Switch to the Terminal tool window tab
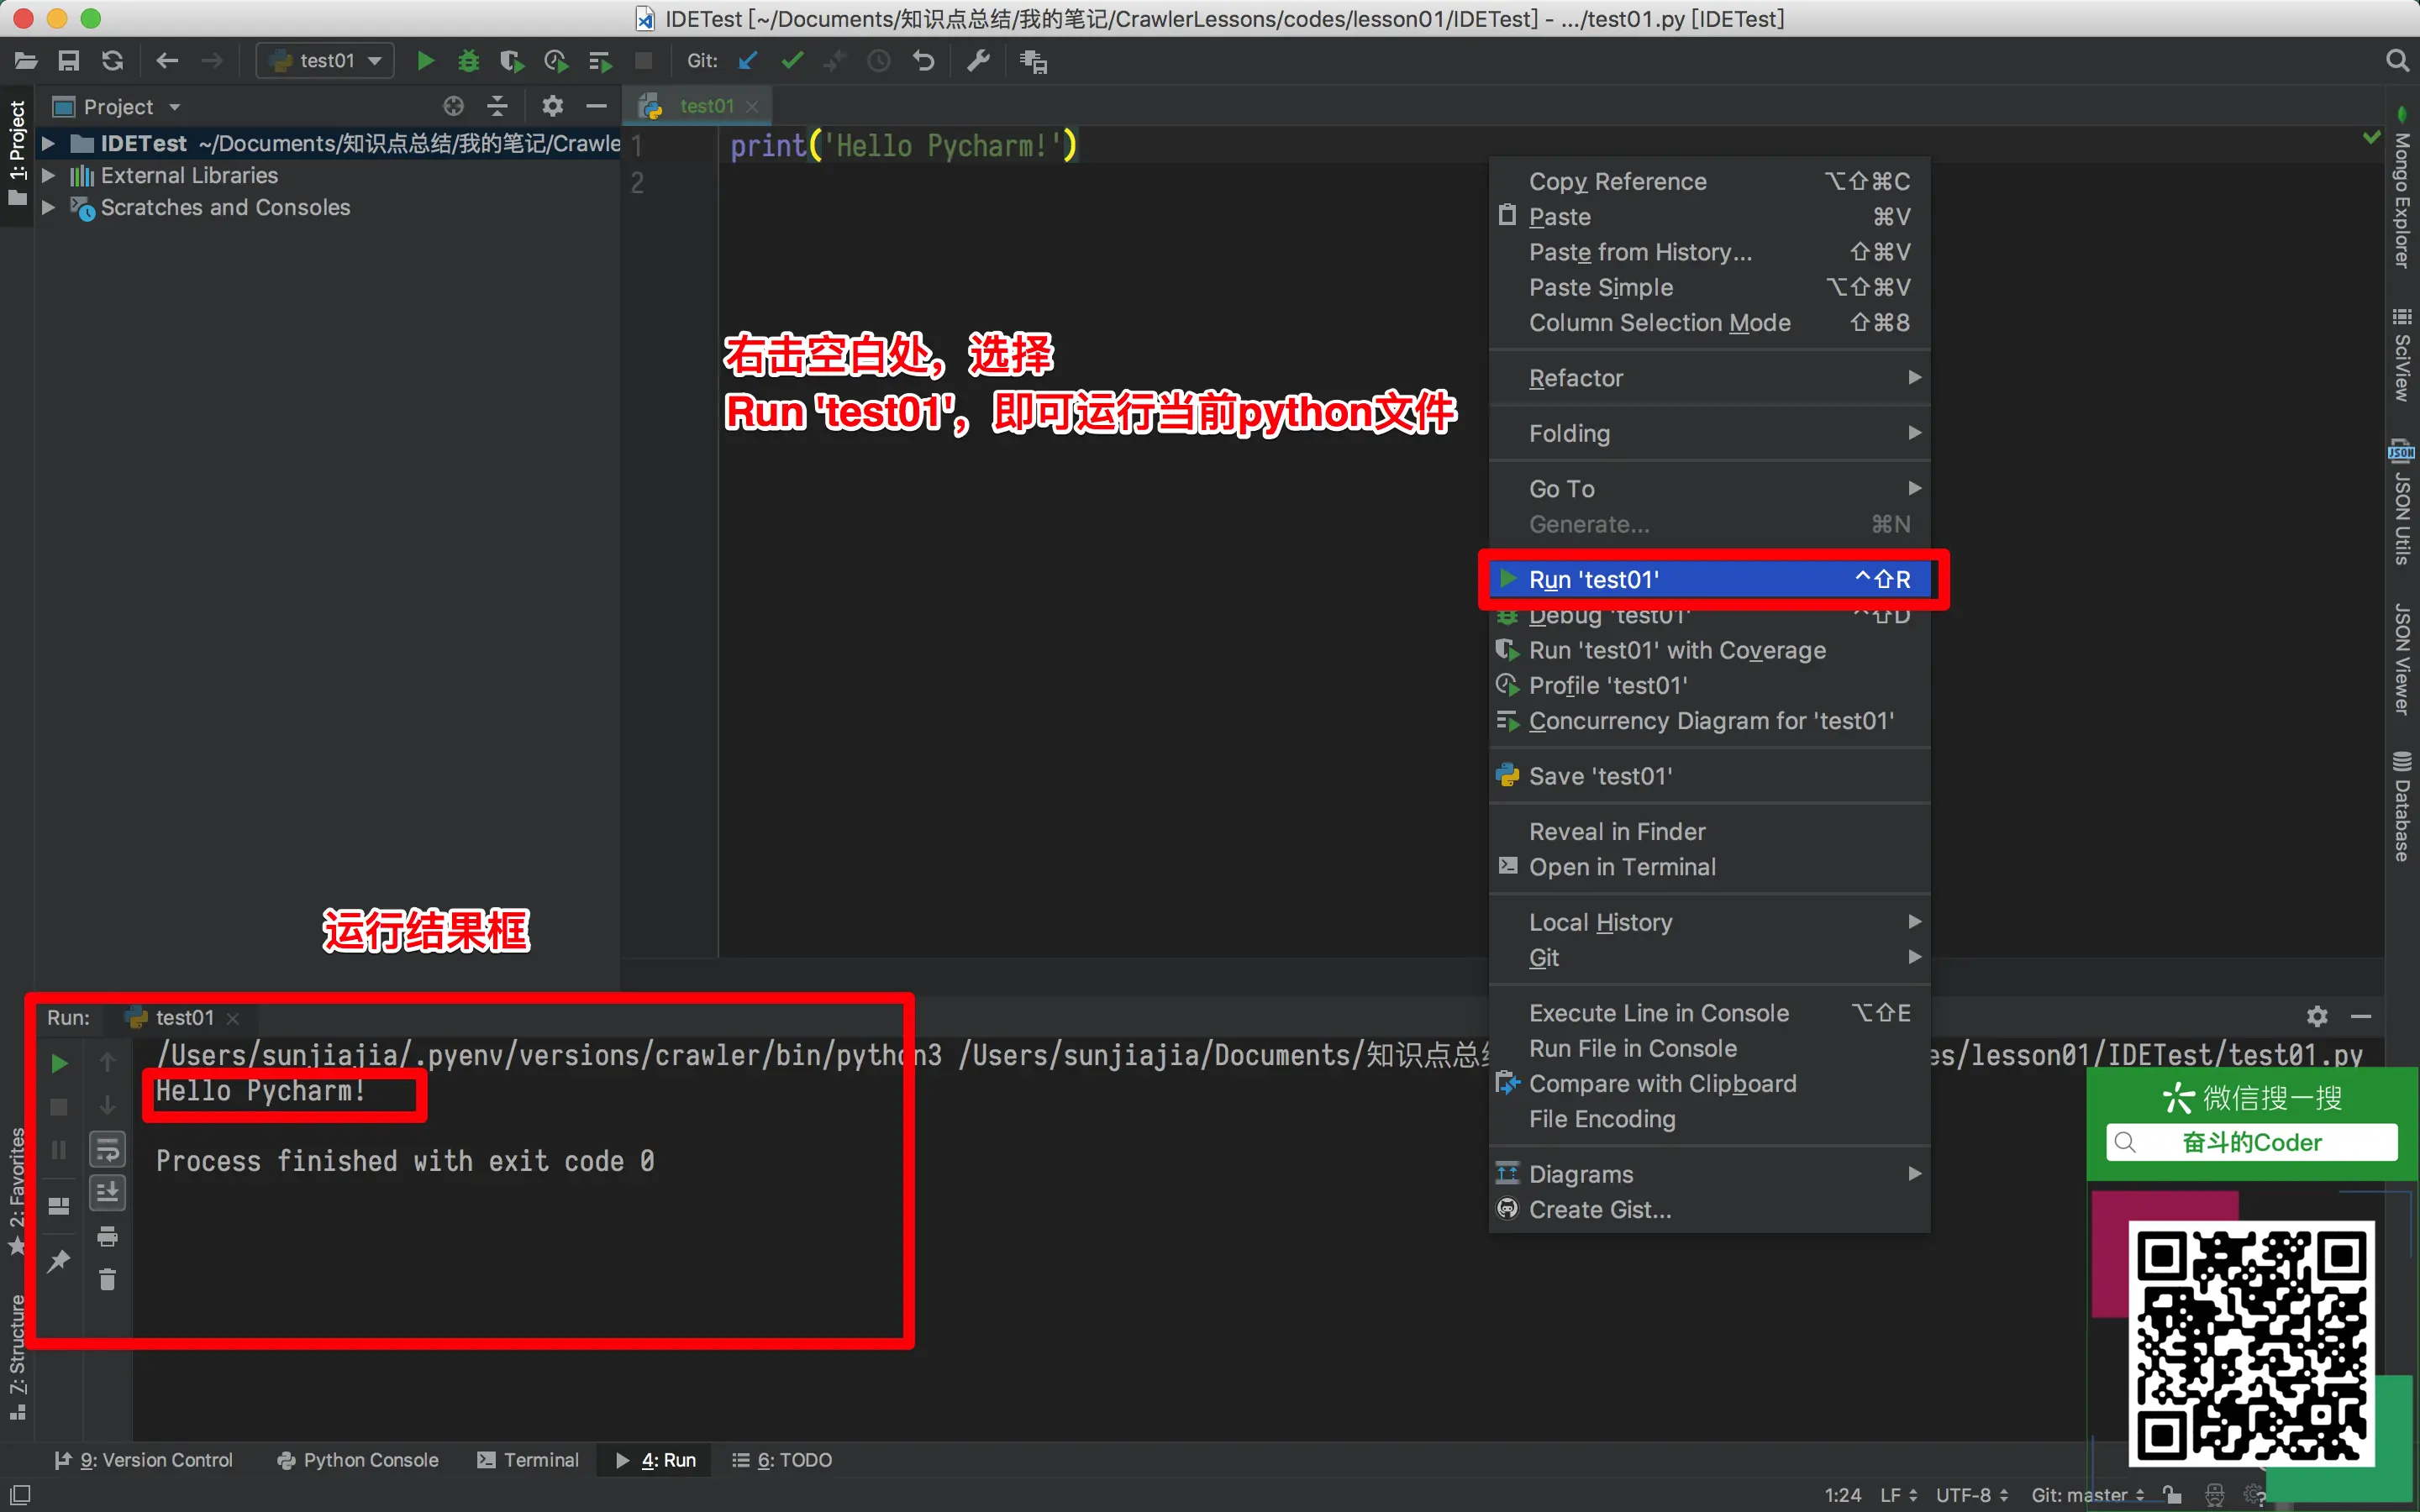Image resolution: width=2420 pixels, height=1512 pixels. (529, 1460)
